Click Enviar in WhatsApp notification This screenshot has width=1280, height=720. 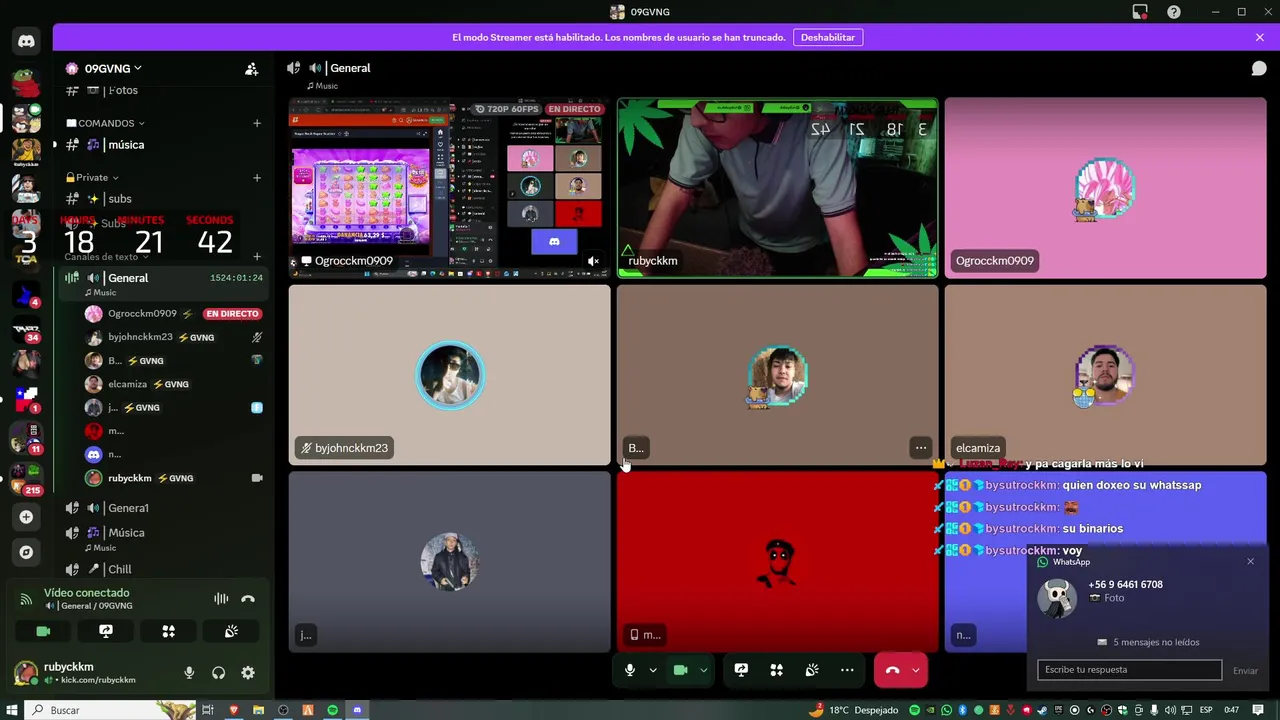click(x=1245, y=671)
